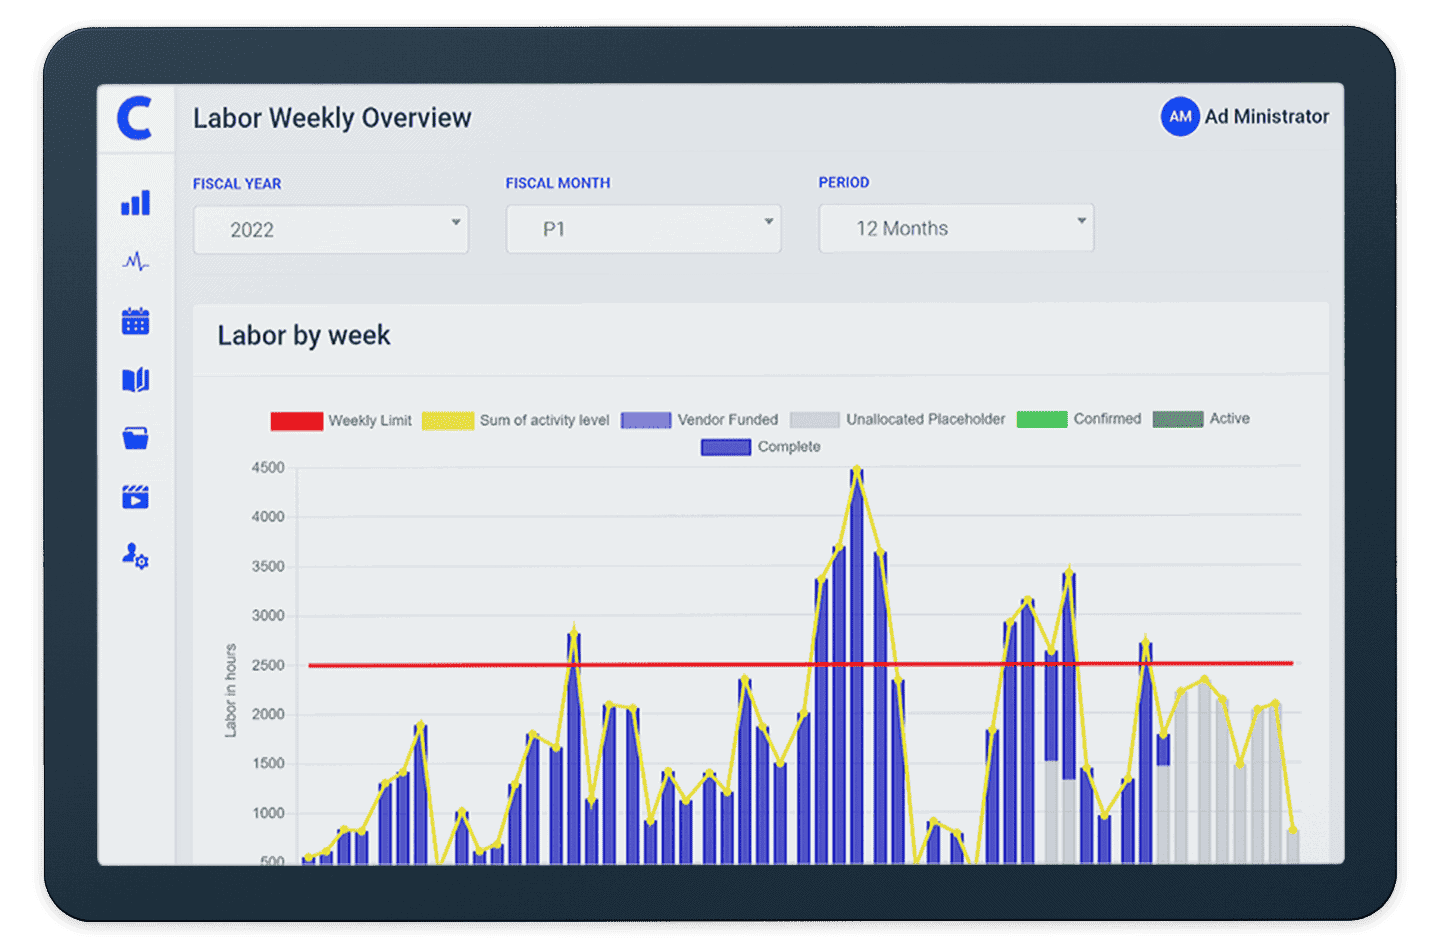Click the Complete legend color swatch
Image resolution: width=1440 pixels, height=951 pixels.
(x=725, y=447)
